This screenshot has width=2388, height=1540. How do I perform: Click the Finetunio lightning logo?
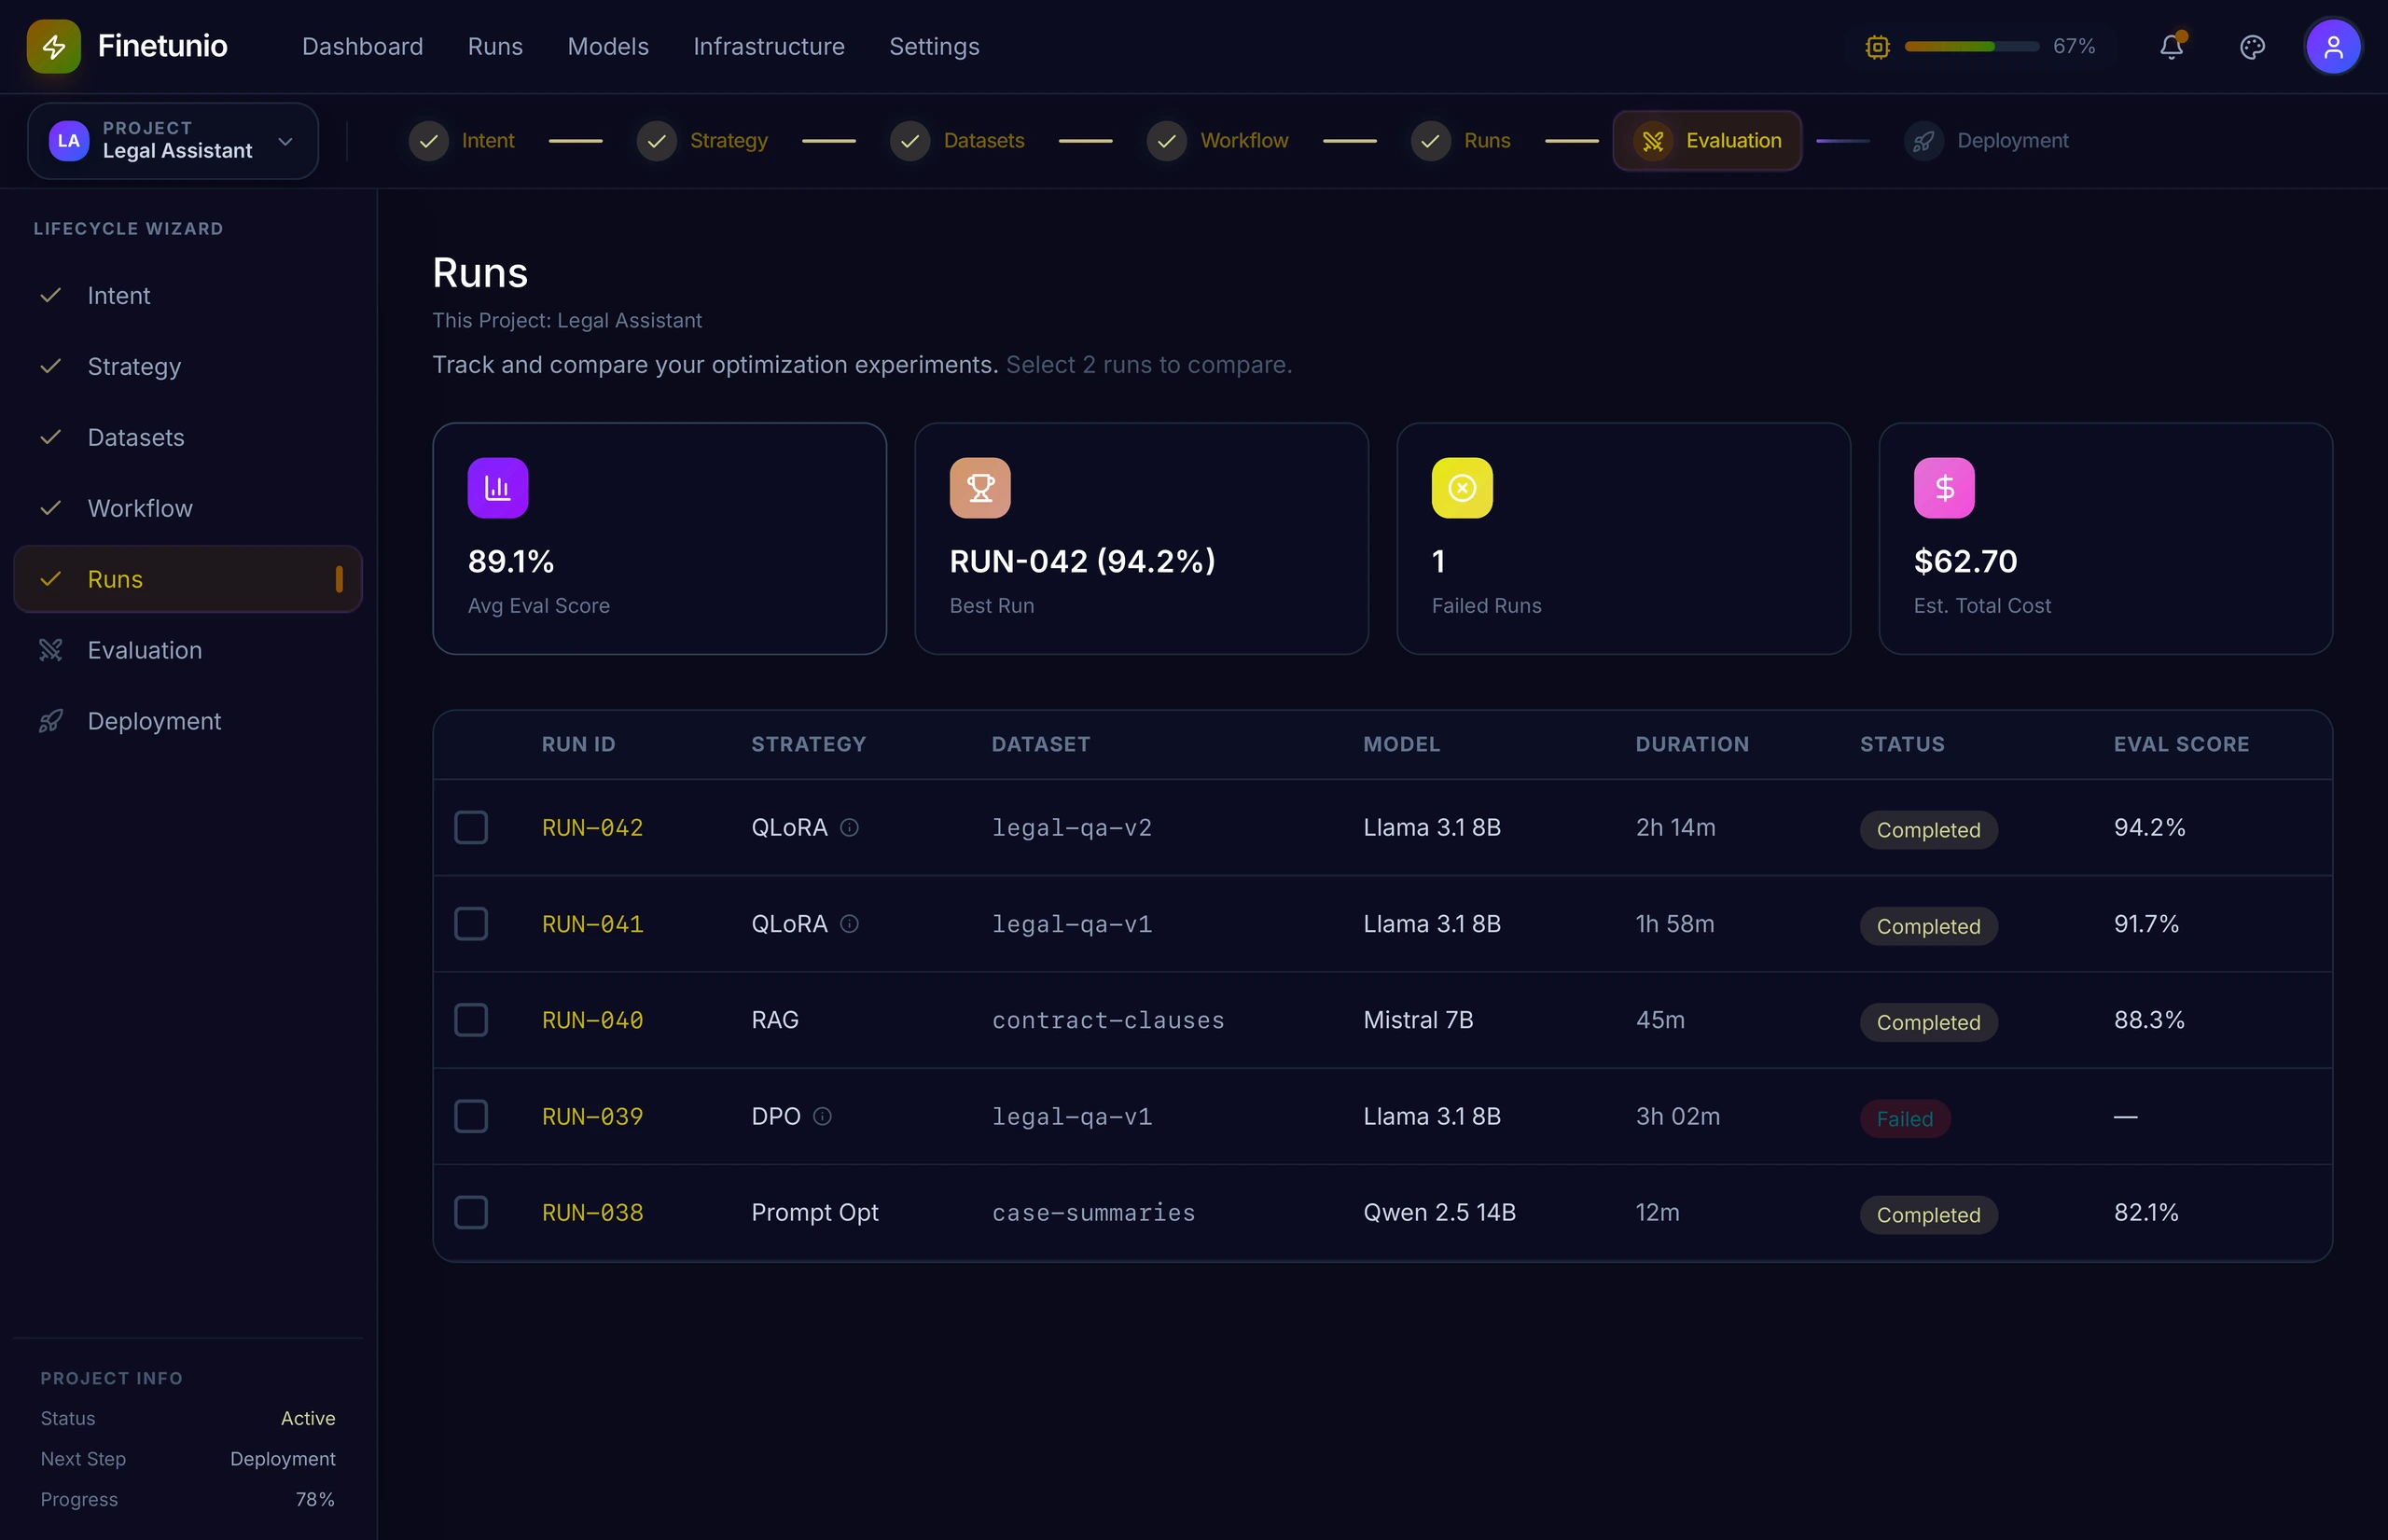click(x=54, y=47)
